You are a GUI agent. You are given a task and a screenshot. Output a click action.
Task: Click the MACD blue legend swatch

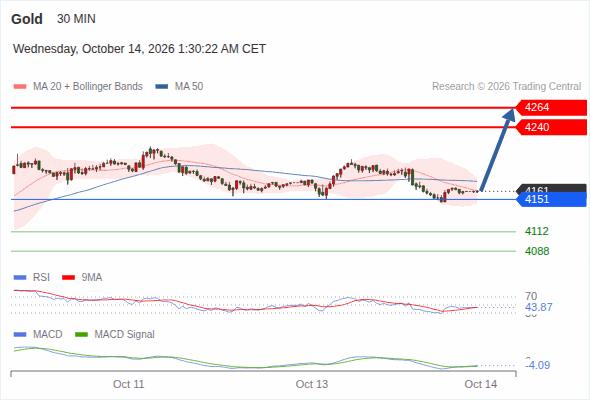20,334
